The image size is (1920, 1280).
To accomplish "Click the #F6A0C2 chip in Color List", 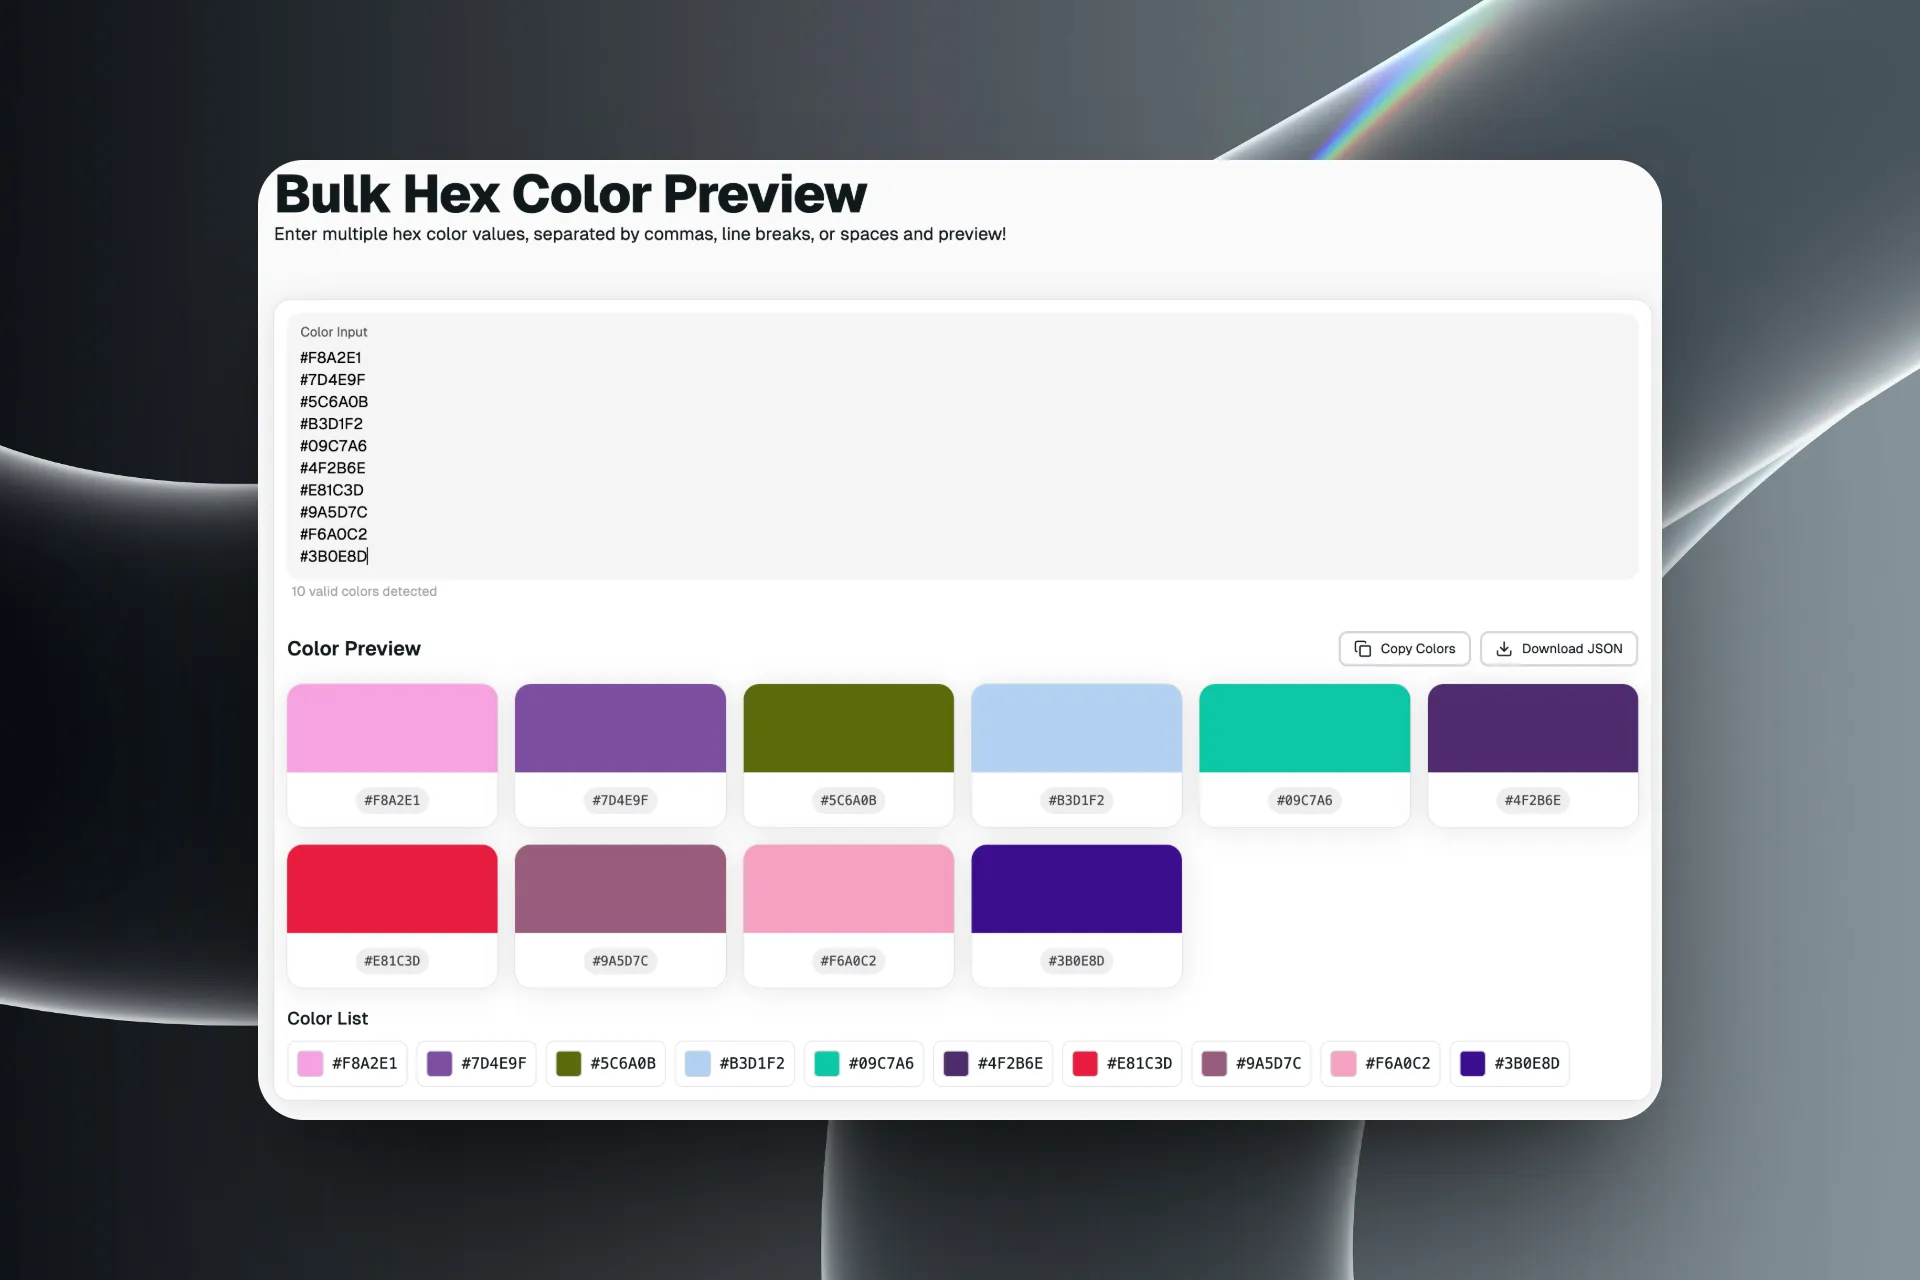I will [x=1380, y=1063].
